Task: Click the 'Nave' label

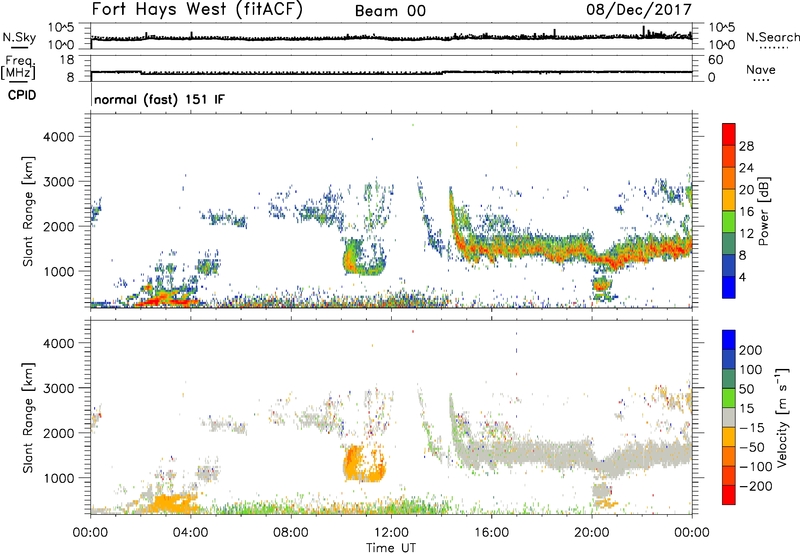Action: (760, 69)
